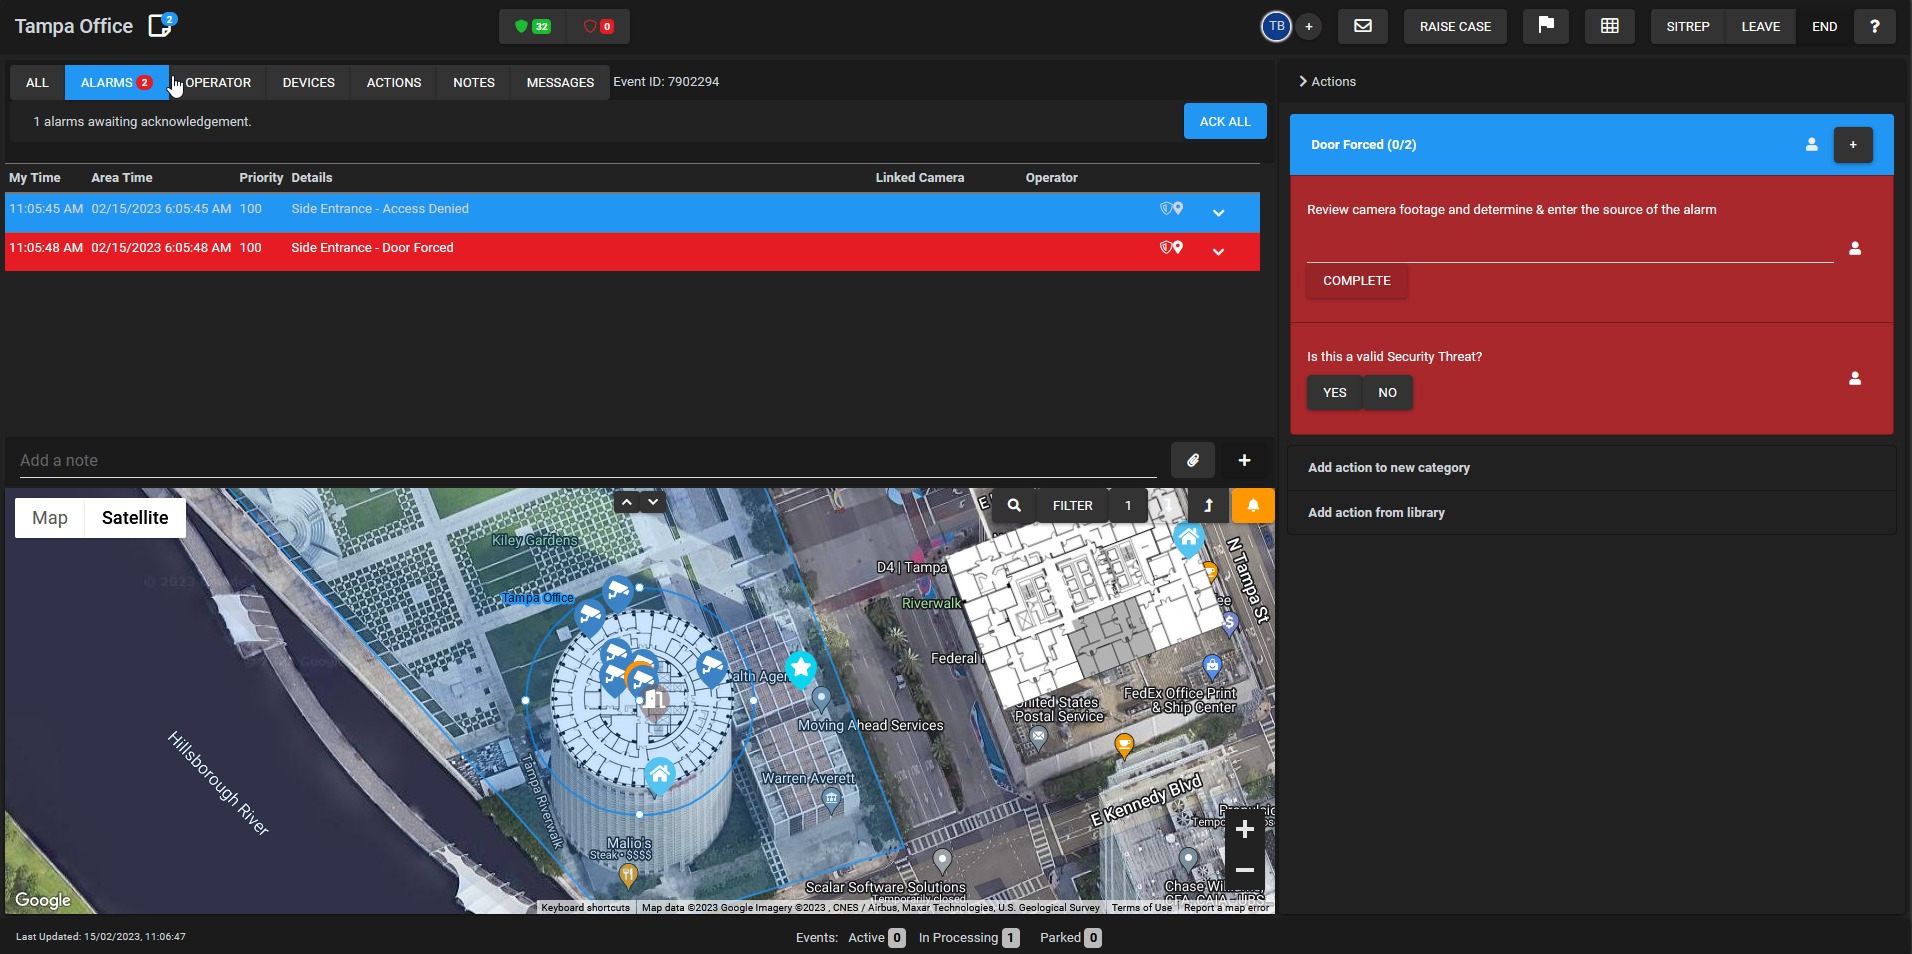Switch the map to Satellite view
1912x954 pixels.
point(135,518)
